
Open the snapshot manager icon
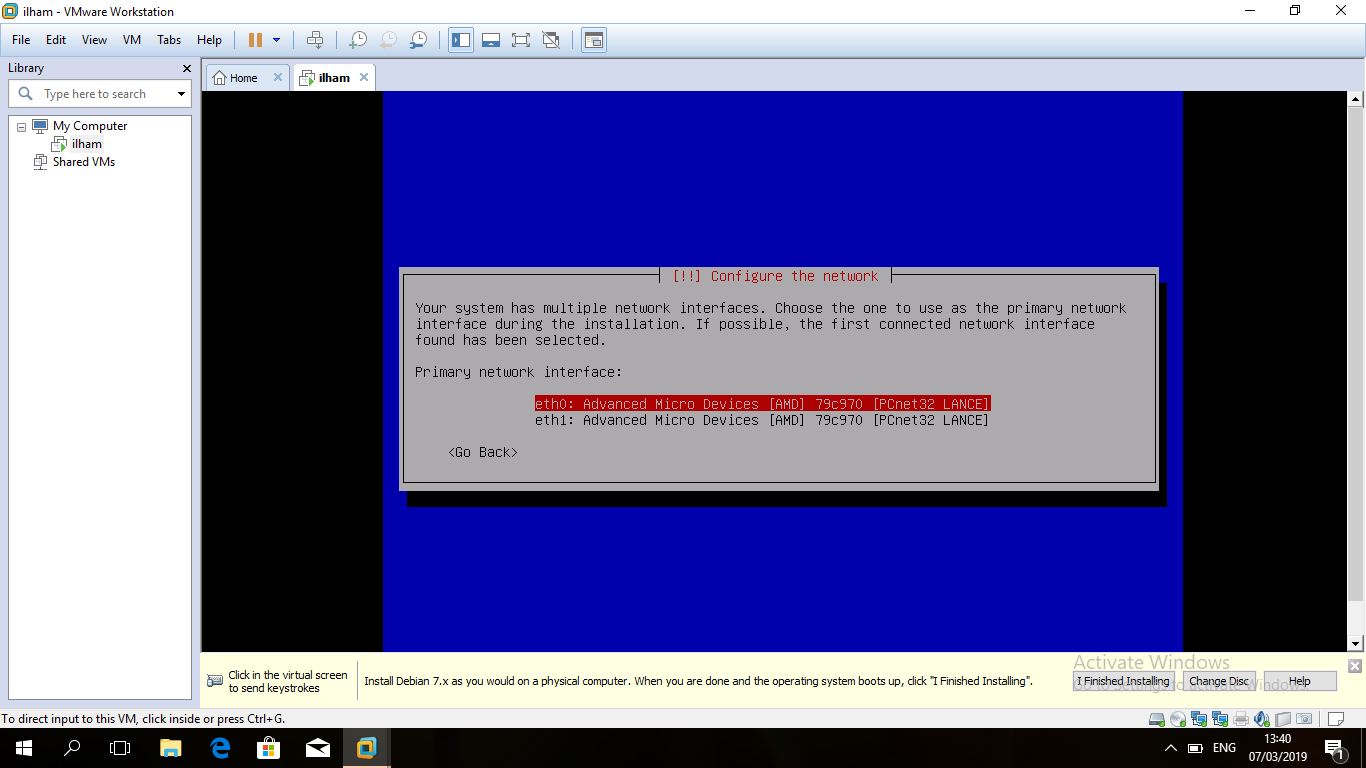(419, 40)
